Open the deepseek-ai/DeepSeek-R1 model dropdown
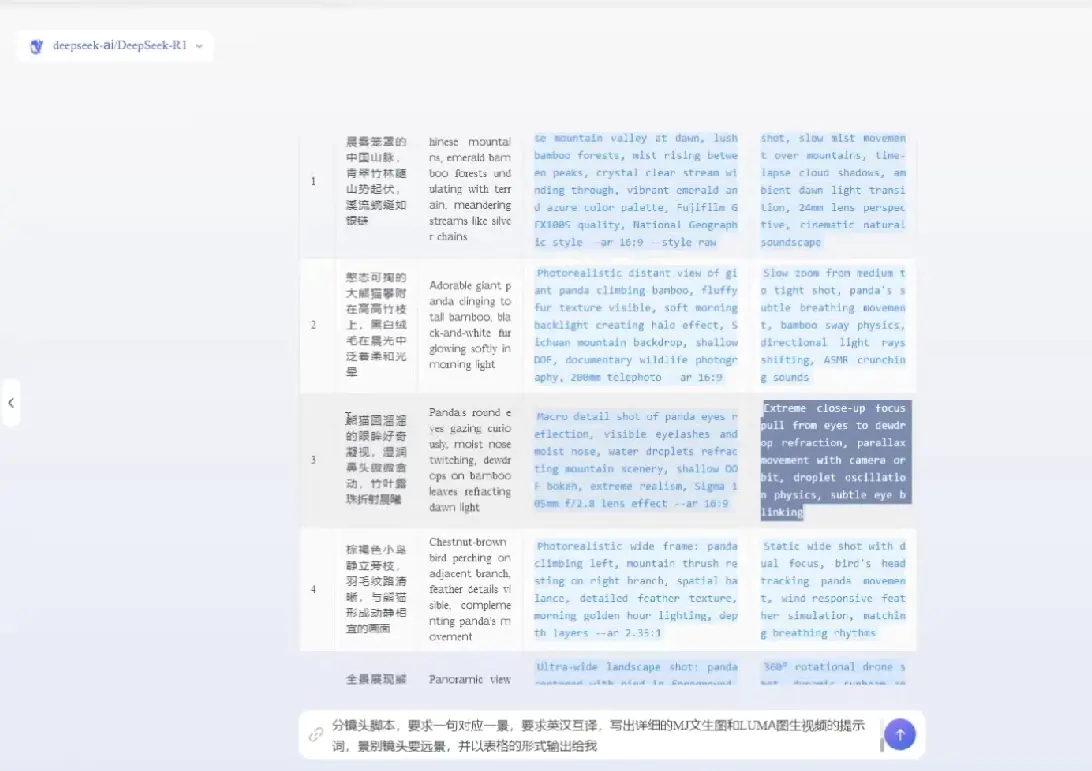 click(115, 45)
